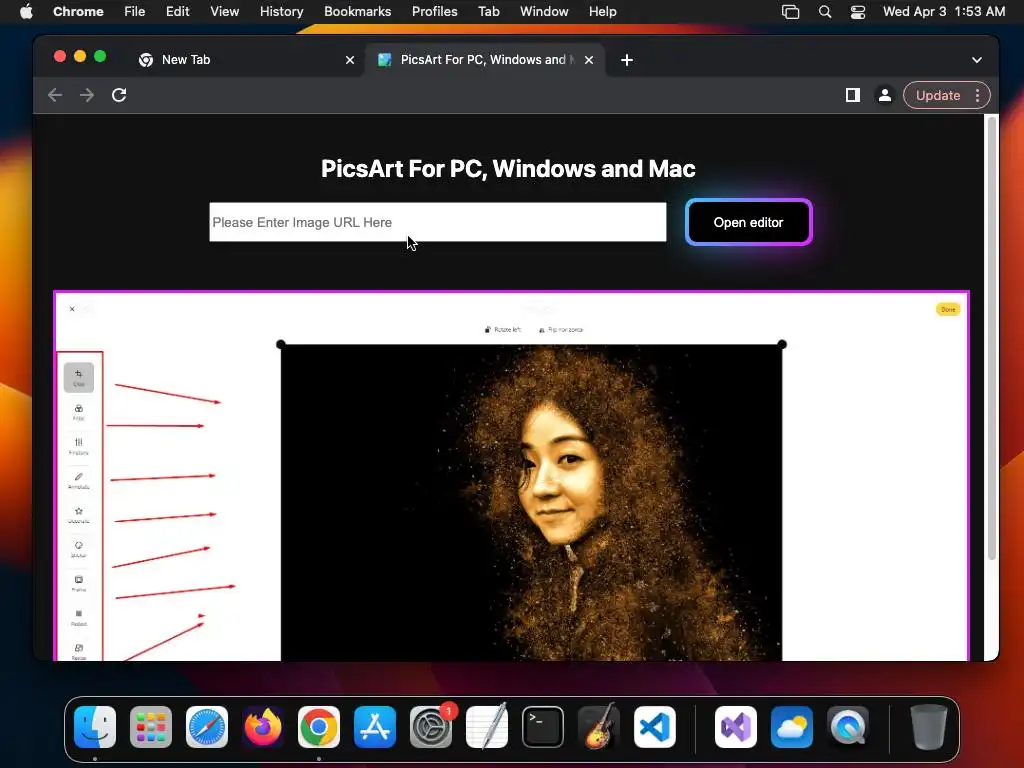Click the portrait photo in the editor preview

coord(531,502)
